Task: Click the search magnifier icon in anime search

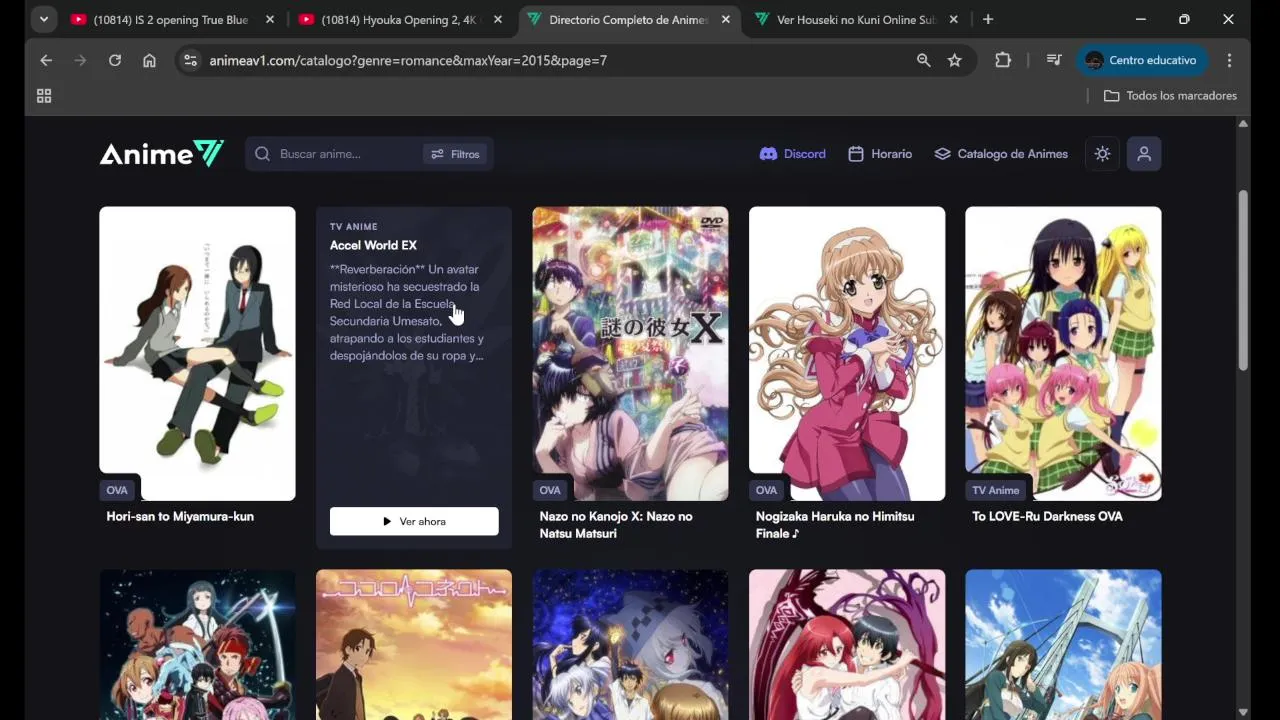Action: tap(262, 154)
